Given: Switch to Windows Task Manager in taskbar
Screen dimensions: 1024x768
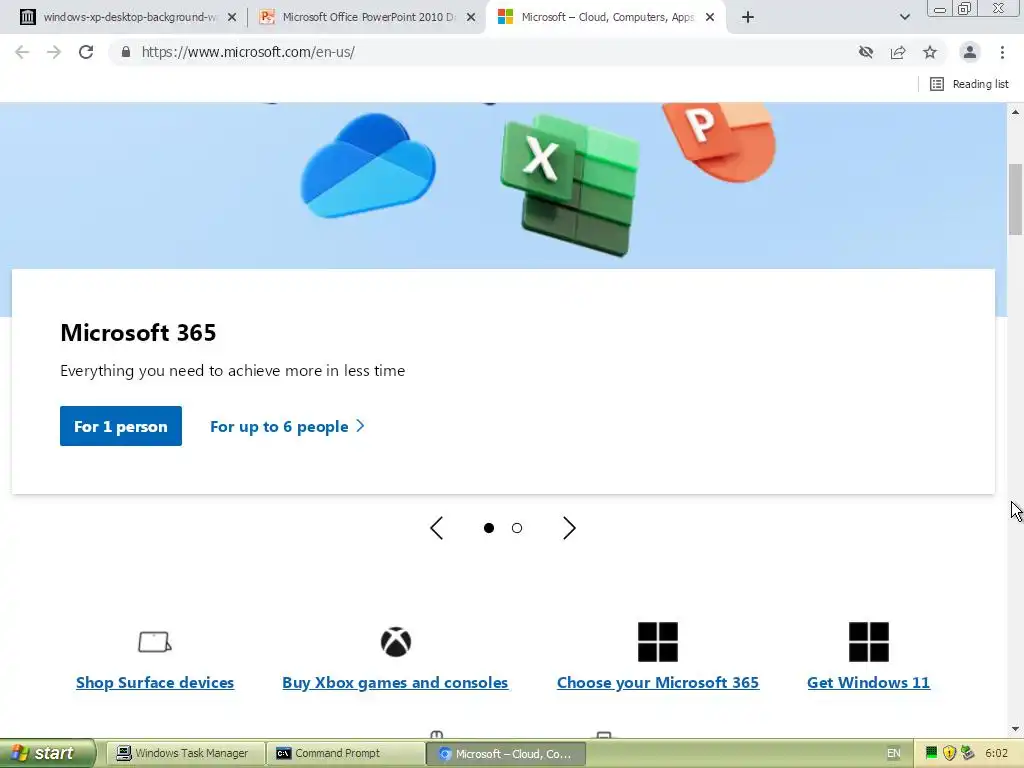Looking at the screenshot, I should pos(184,754).
